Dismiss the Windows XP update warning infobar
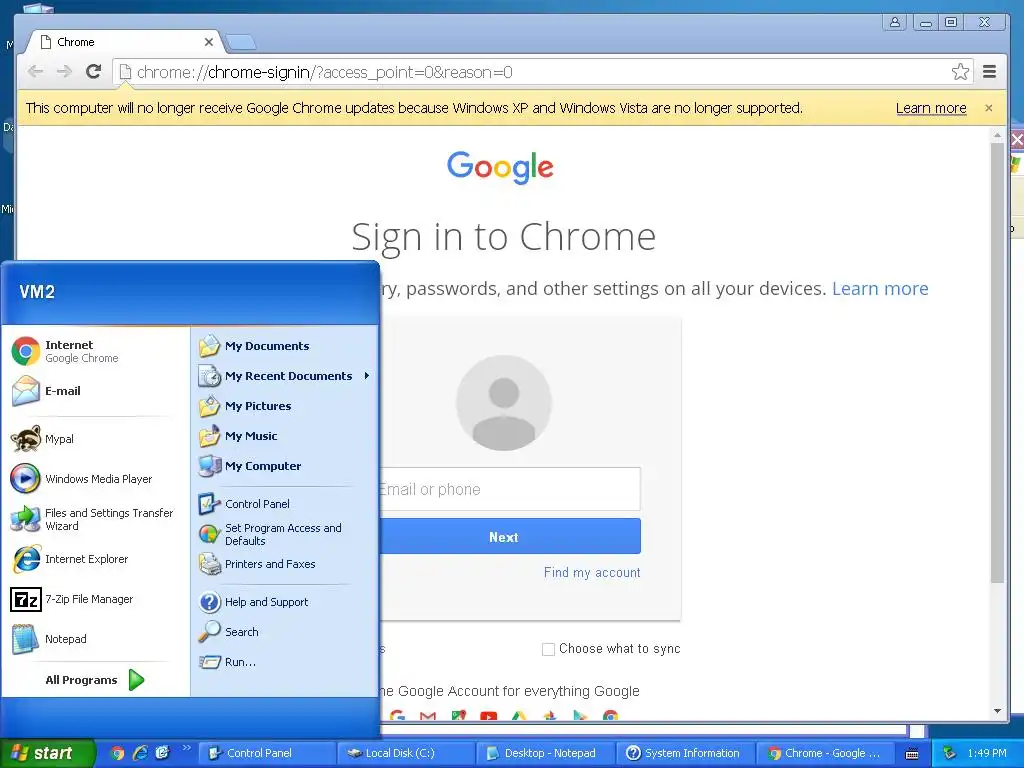1024x768 pixels. point(989,108)
